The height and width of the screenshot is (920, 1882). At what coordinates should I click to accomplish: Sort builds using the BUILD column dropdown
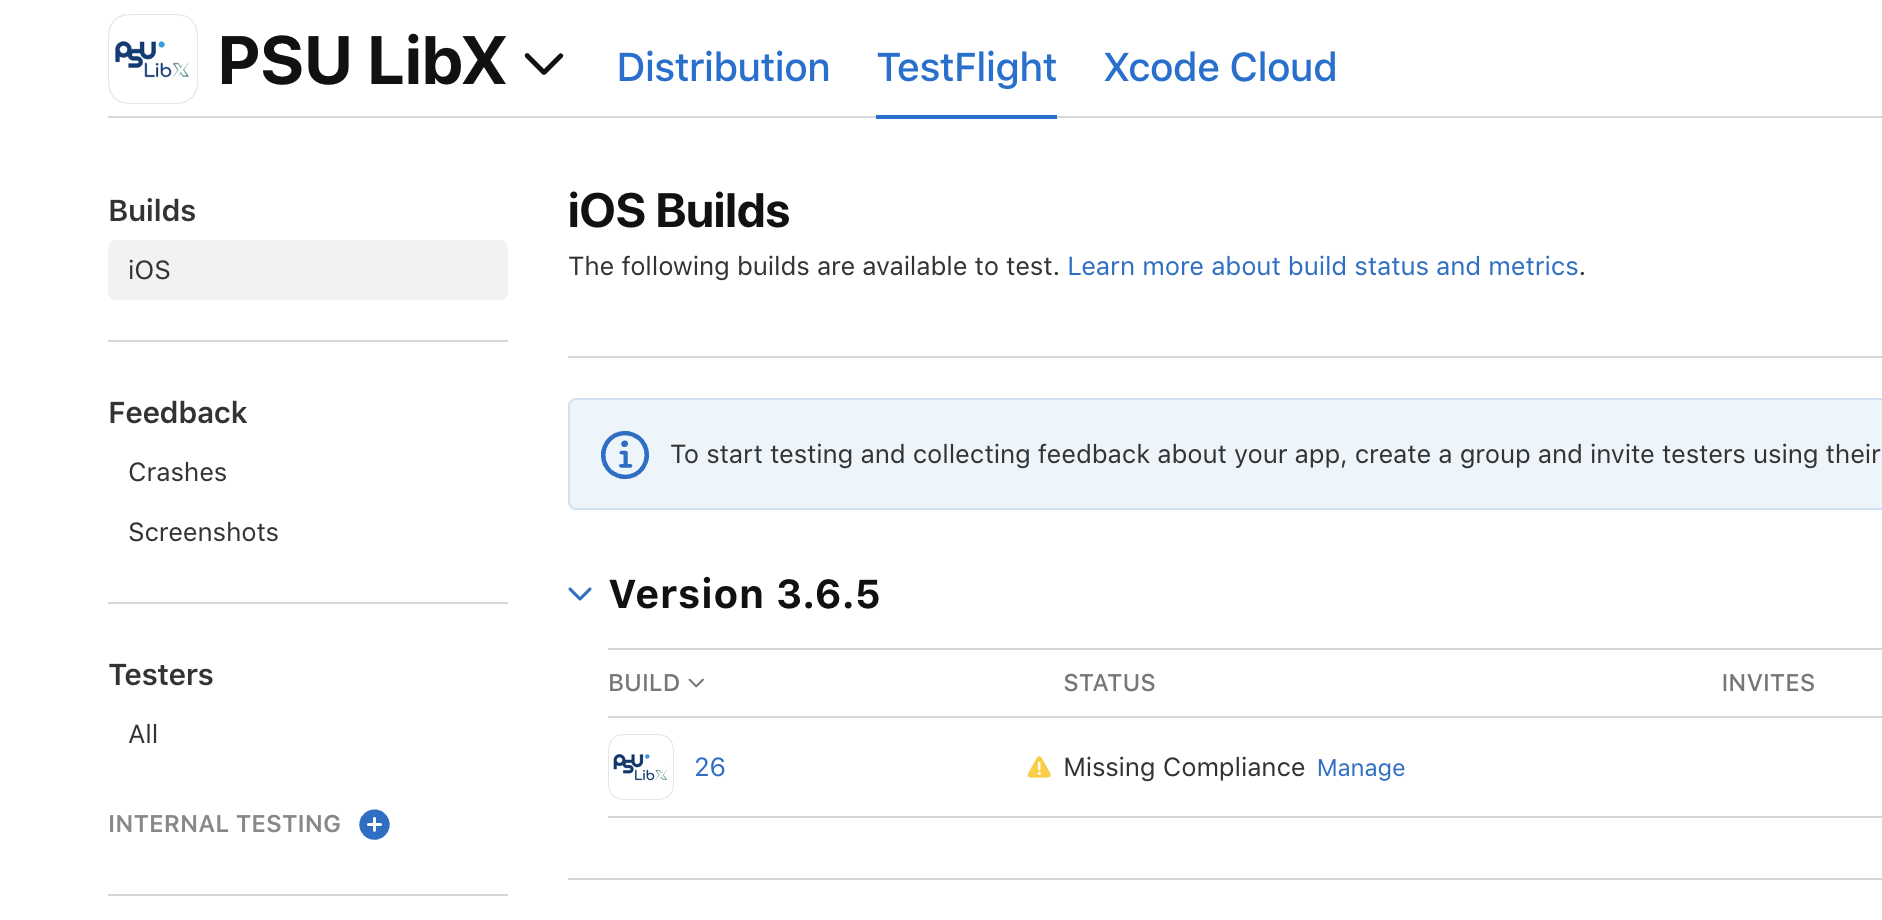697,682
